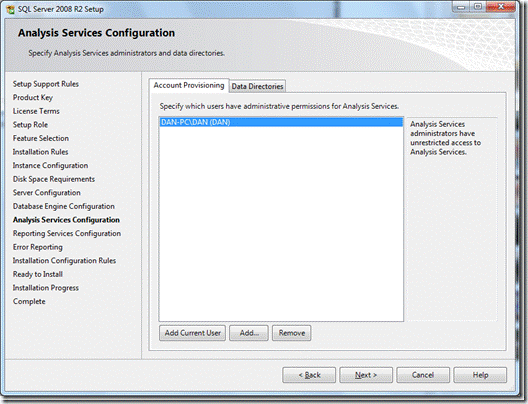The width and height of the screenshot is (528, 404).
Task: Select the Account Provisioning tab
Action: (x=189, y=85)
